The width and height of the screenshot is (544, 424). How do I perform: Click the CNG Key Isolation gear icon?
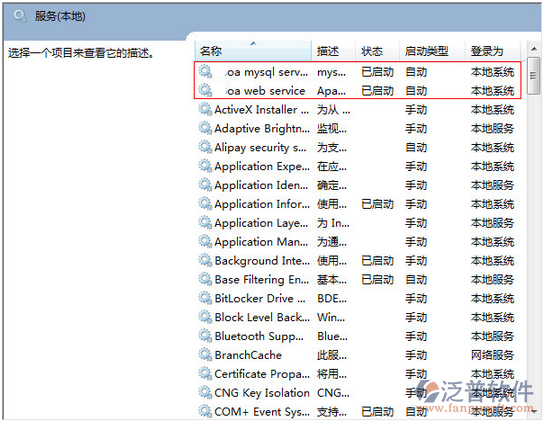(x=205, y=392)
